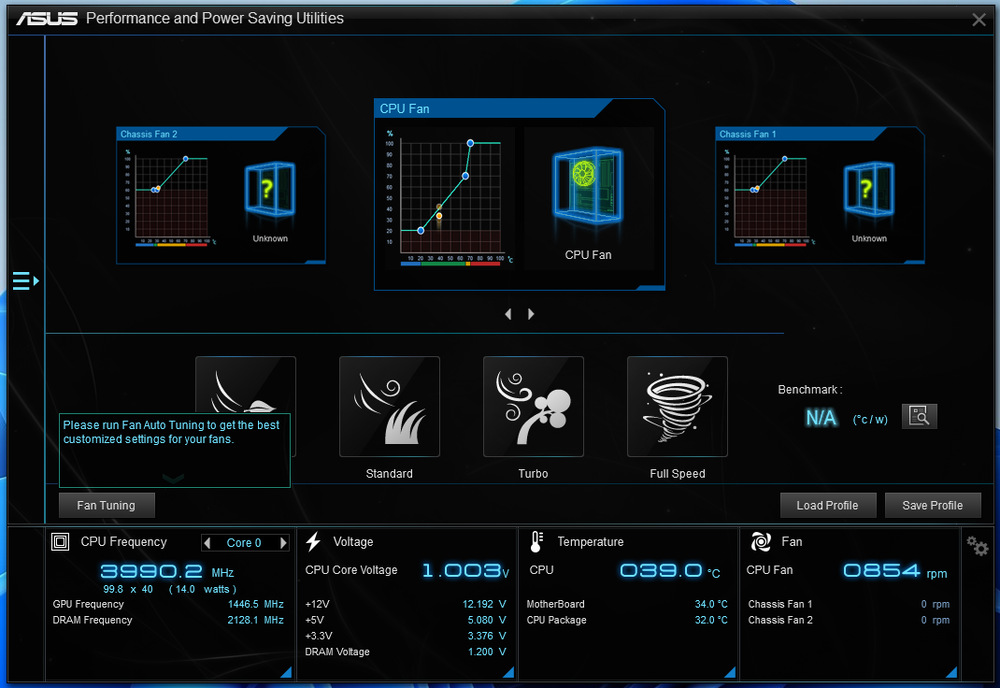Image resolution: width=1000 pixels, height=688 pixels.
Task: Switch to previous CPU core arrow
Action: coord(207,543)
